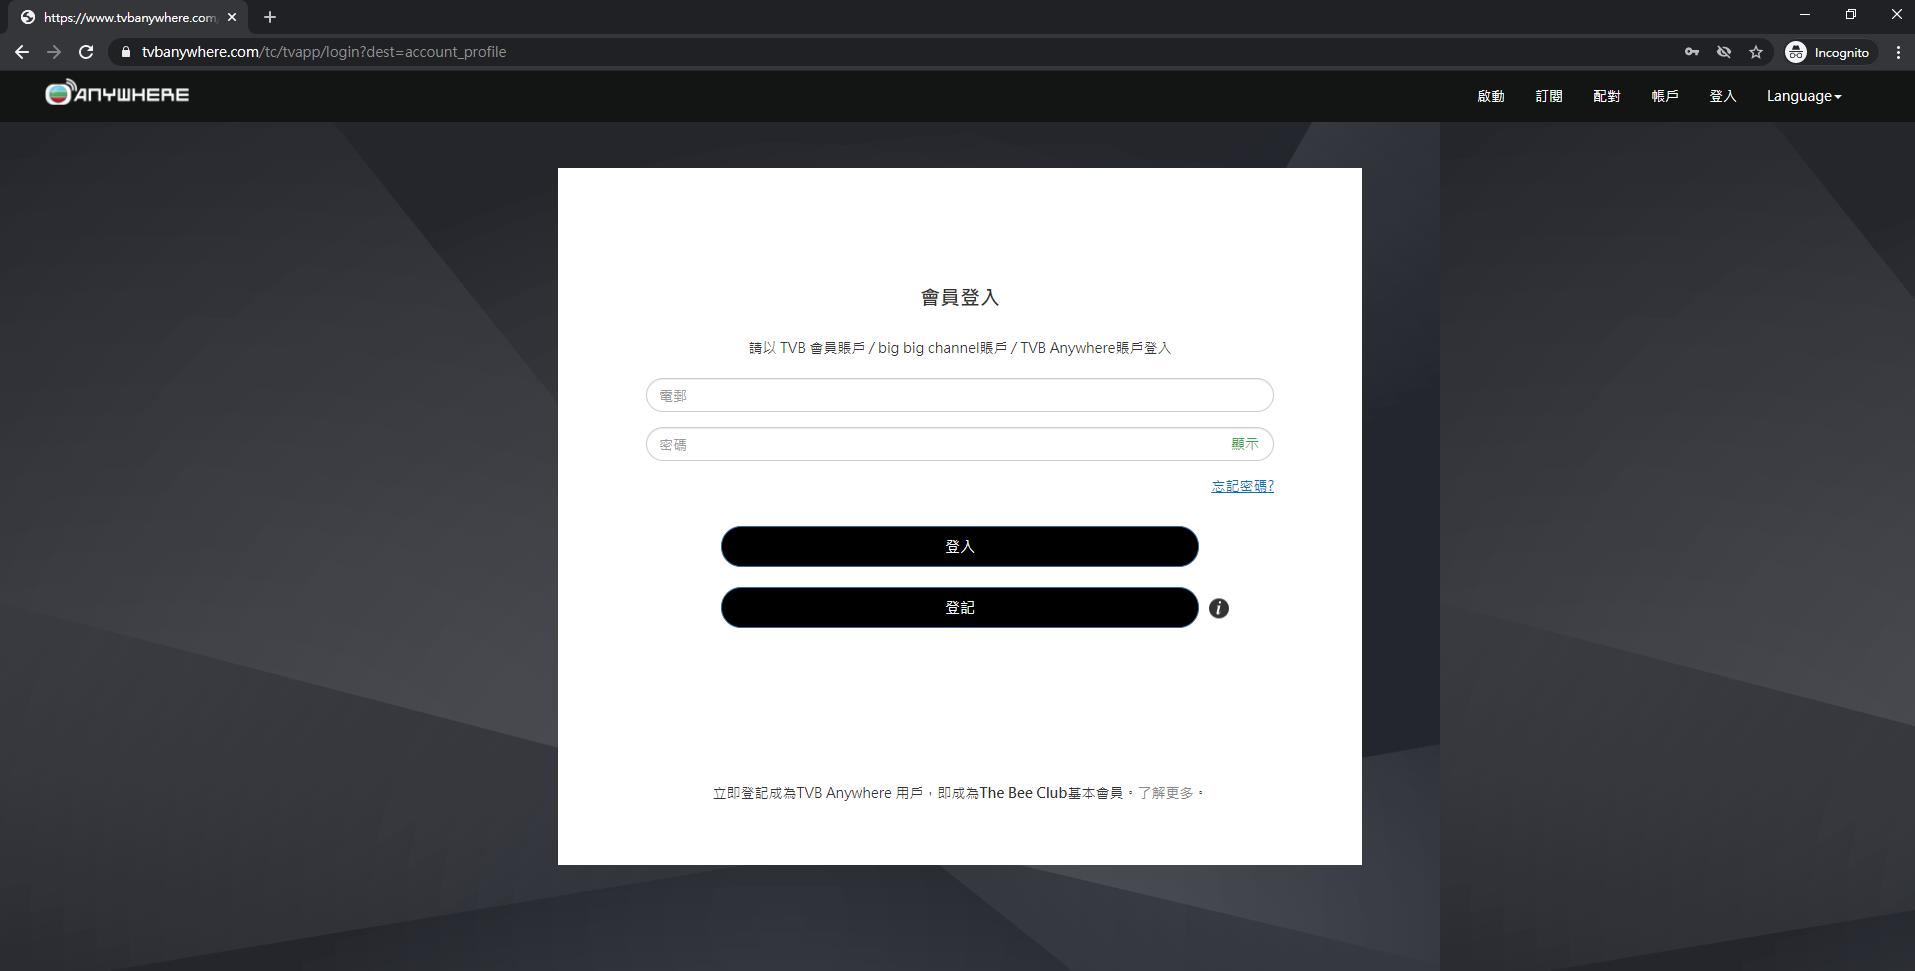Image resolution: width=1915 pixels, height=971 pixels.
Task: Click the padlock site info icon
Action: (126, 52)
